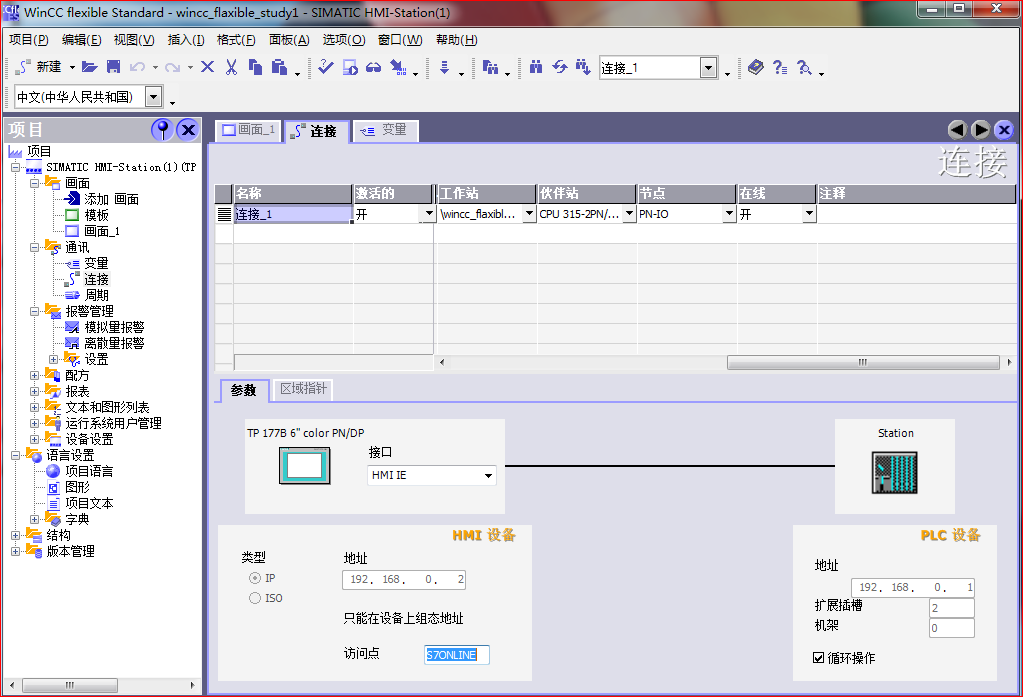The image size is (1023, 697).
Task: Click the PLC 地址 IP address field
Action: coord(913,587)
